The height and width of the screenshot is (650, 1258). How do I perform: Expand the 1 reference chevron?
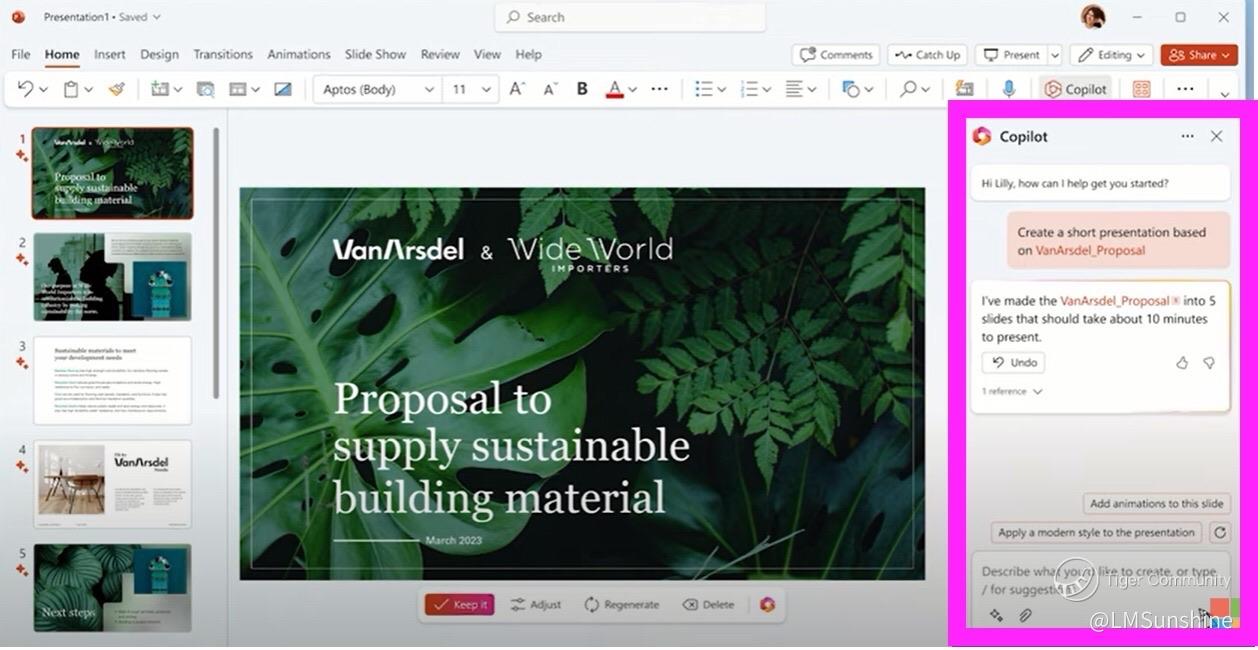[1037, 392]
